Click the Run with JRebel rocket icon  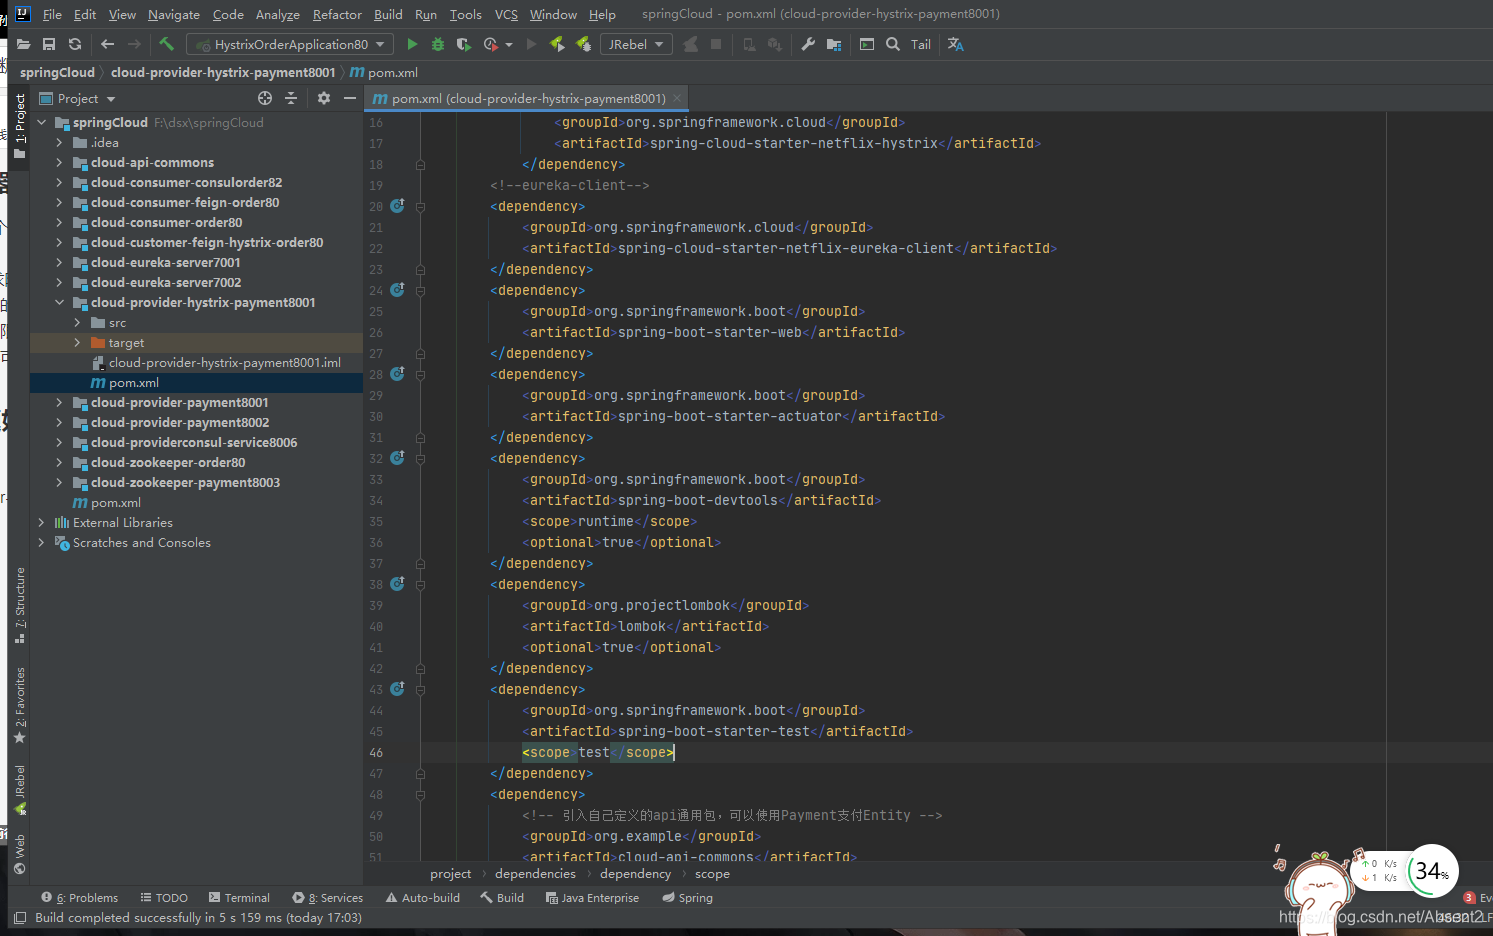tap(557, 44)
